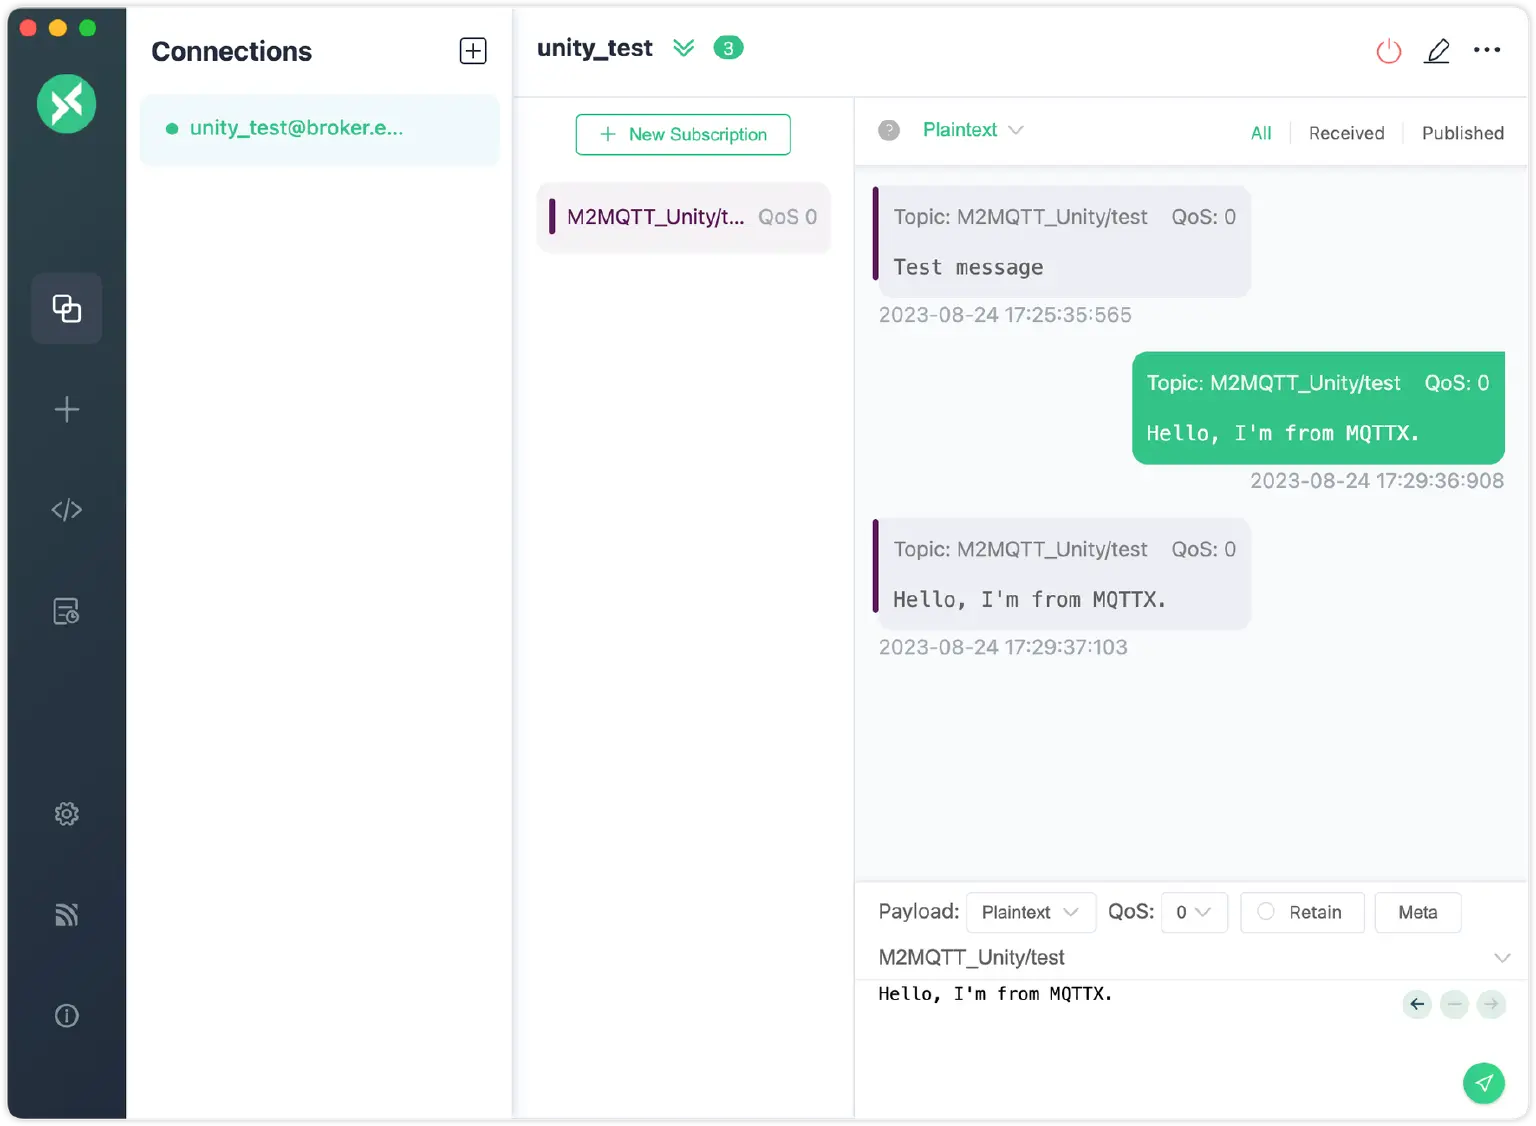Select the M2MQTT_Unity/test subscription entry
The height and width of the screenshot is (1126, 1536).
coord(683,217)
